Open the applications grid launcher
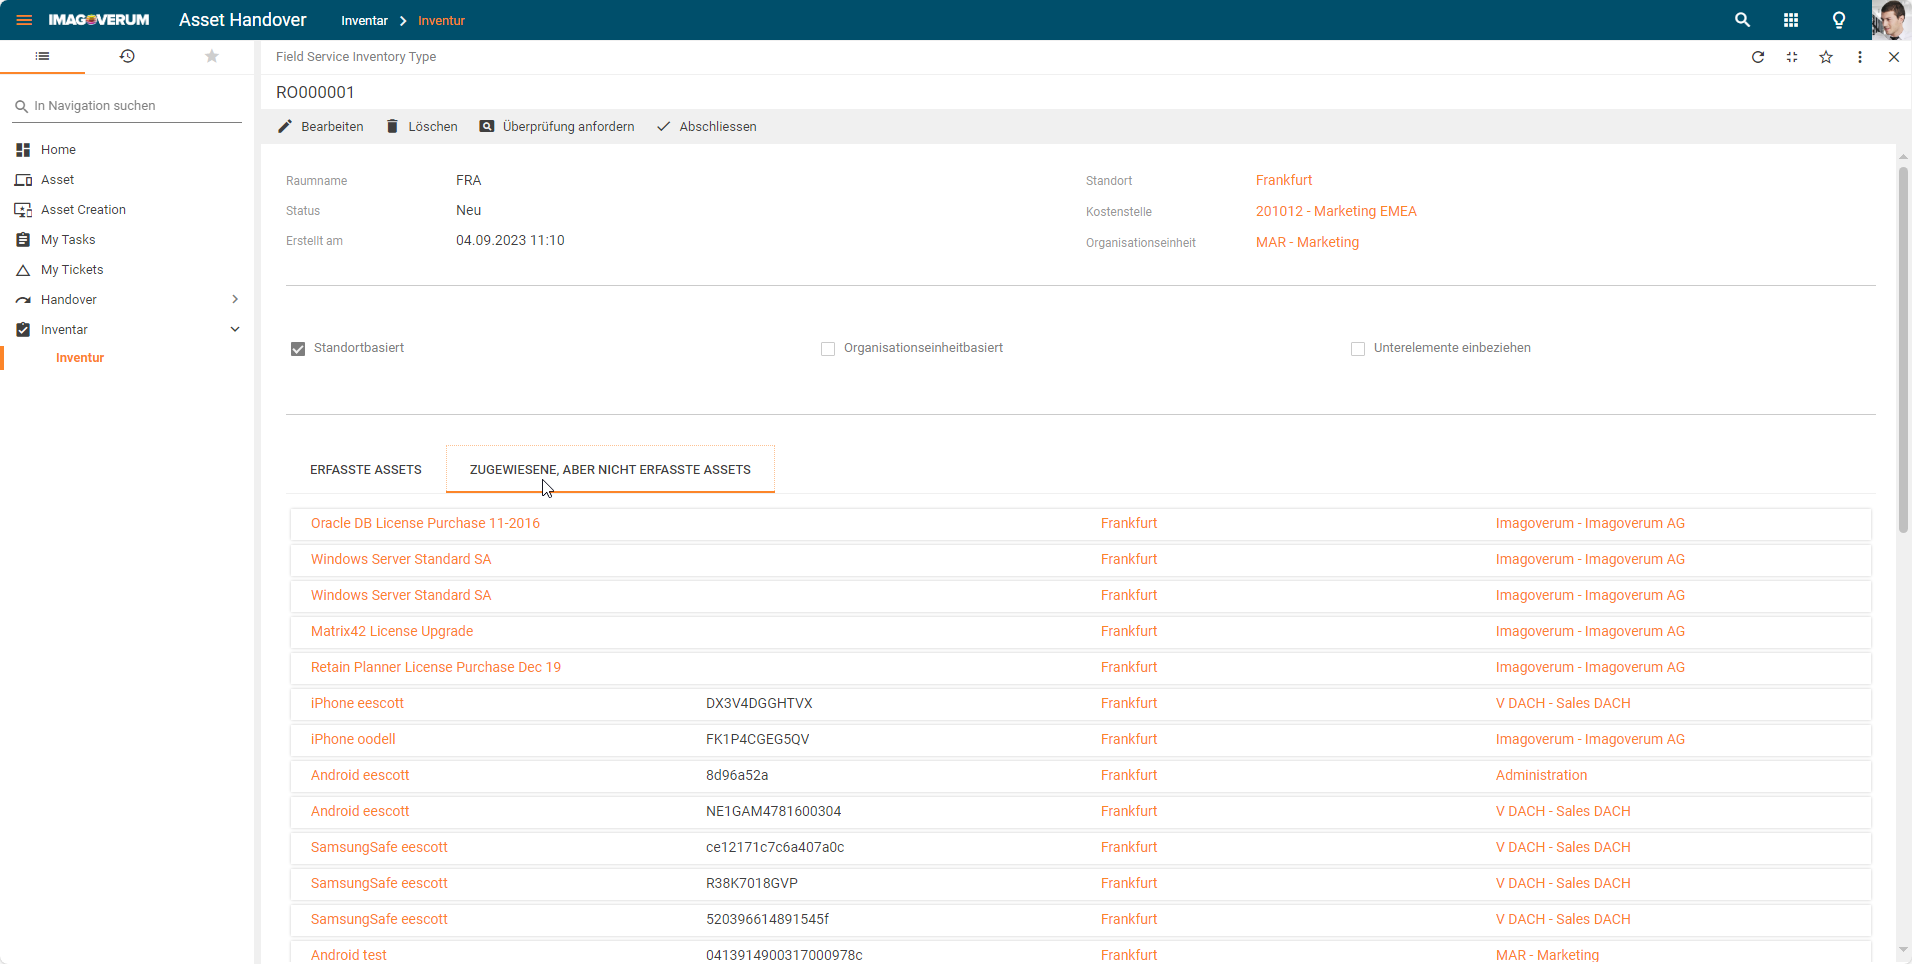 [1791, 20]
